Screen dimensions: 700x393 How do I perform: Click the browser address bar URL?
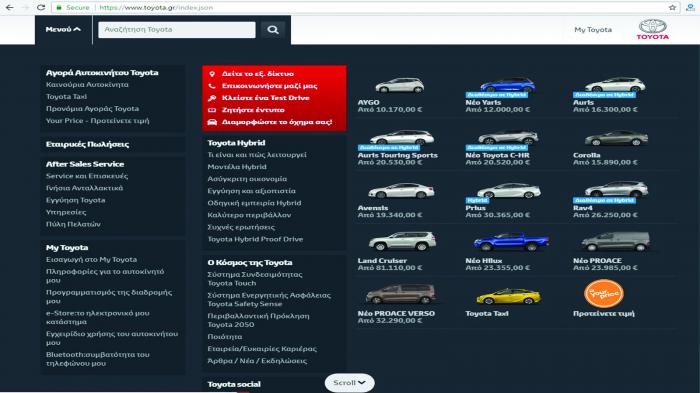point(156,8)
